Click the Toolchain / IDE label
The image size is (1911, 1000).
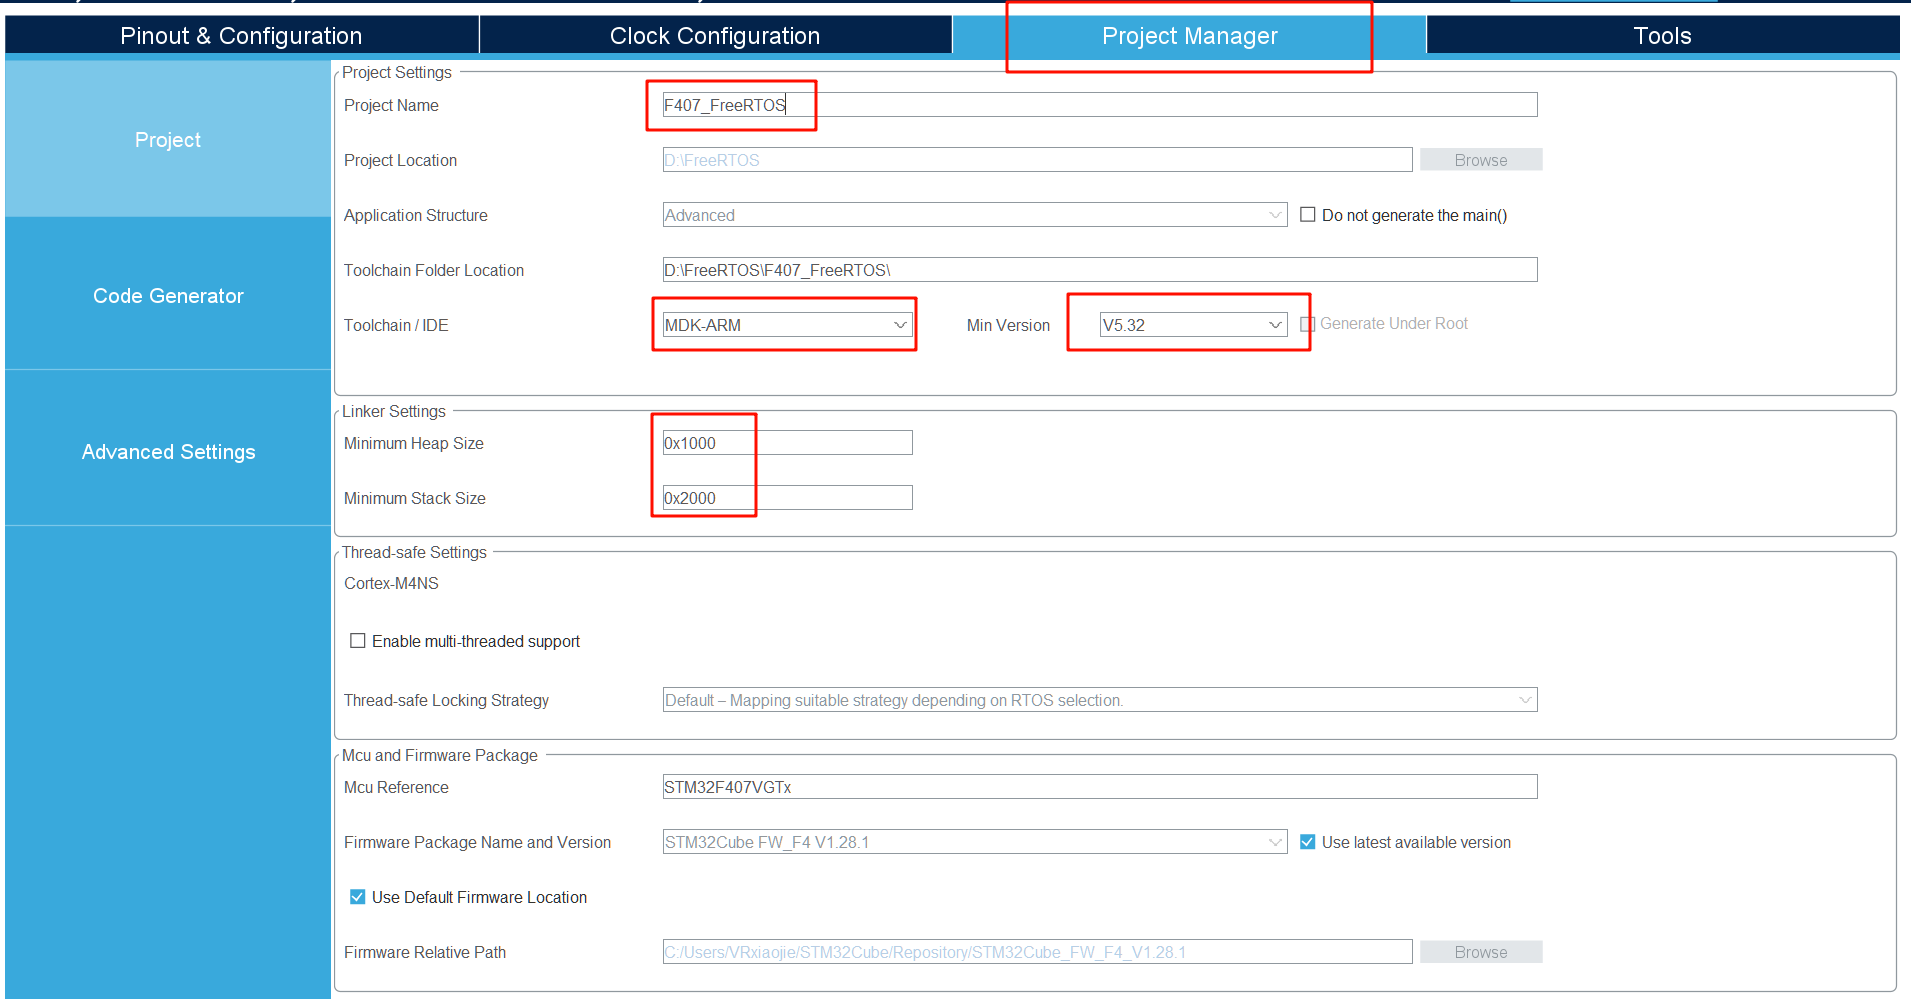[x=396, y=325]
